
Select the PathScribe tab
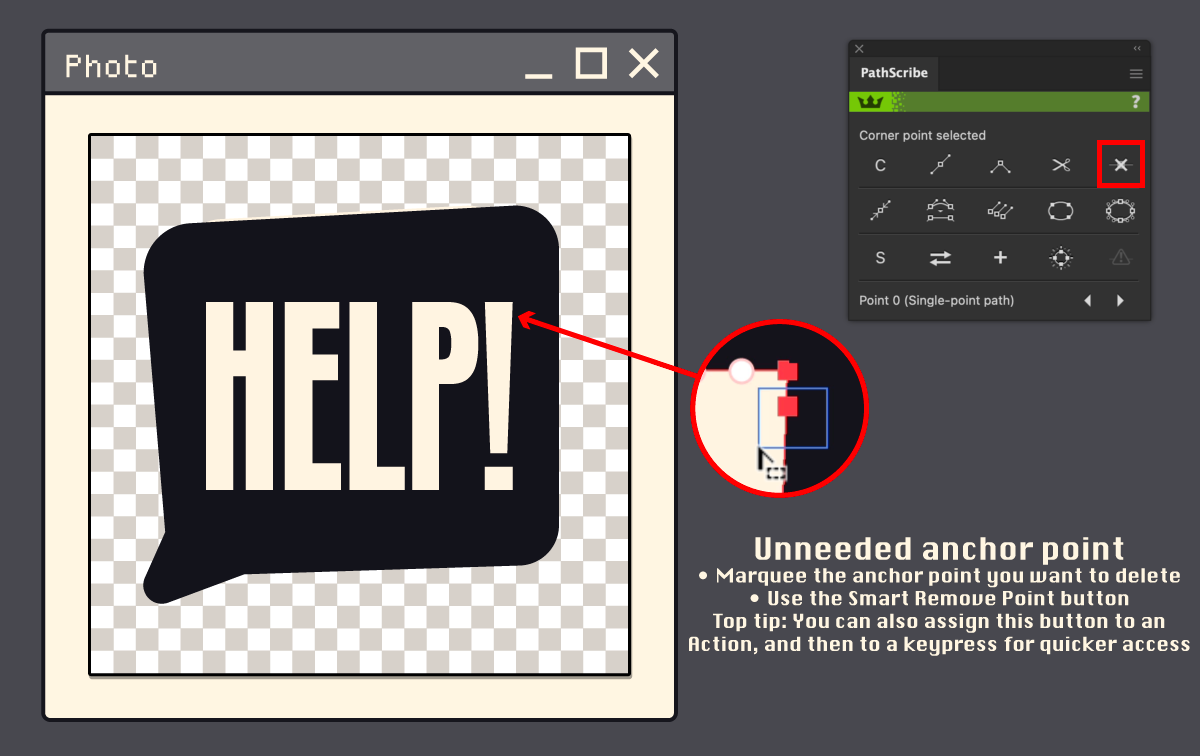point(894,73)
